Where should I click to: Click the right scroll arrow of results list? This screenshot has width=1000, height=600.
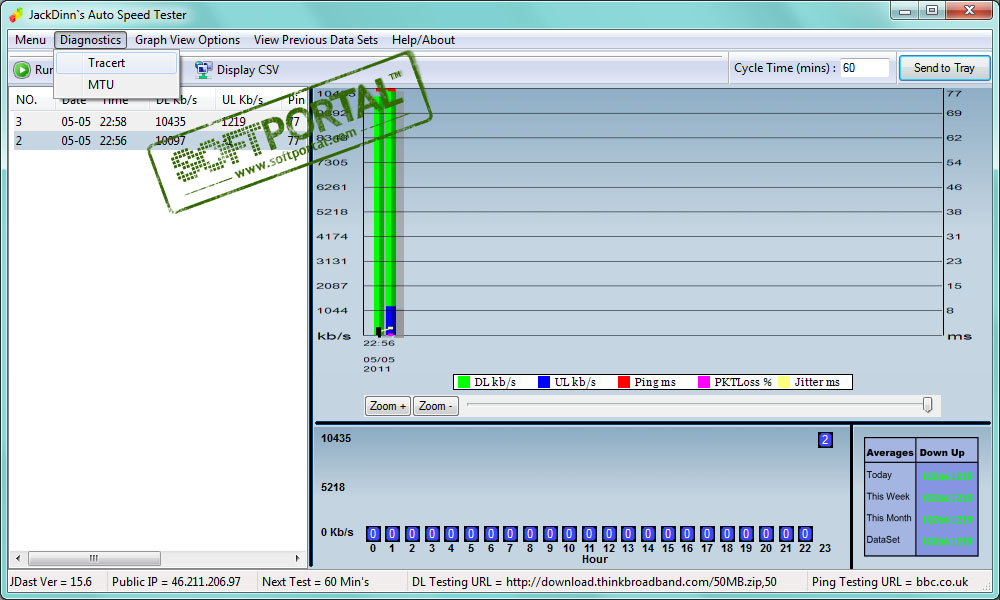(297, 558)
